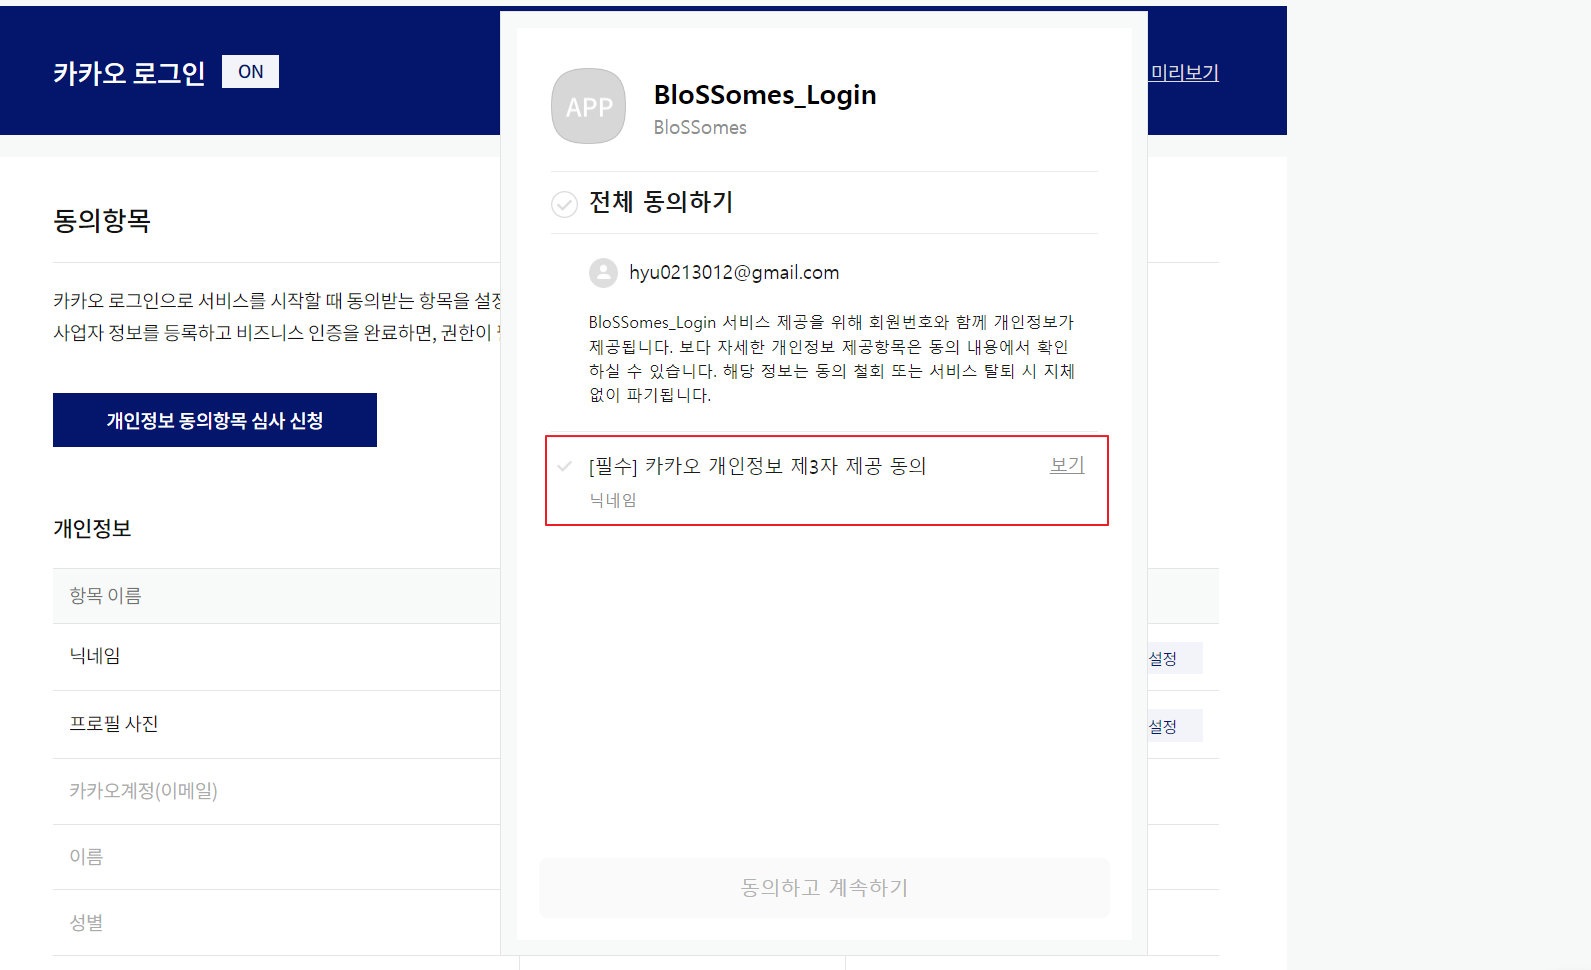Click the 동의항목 section heading
Image resolution: width=1591 pixels, height=970 pixels.
(102, 220)
